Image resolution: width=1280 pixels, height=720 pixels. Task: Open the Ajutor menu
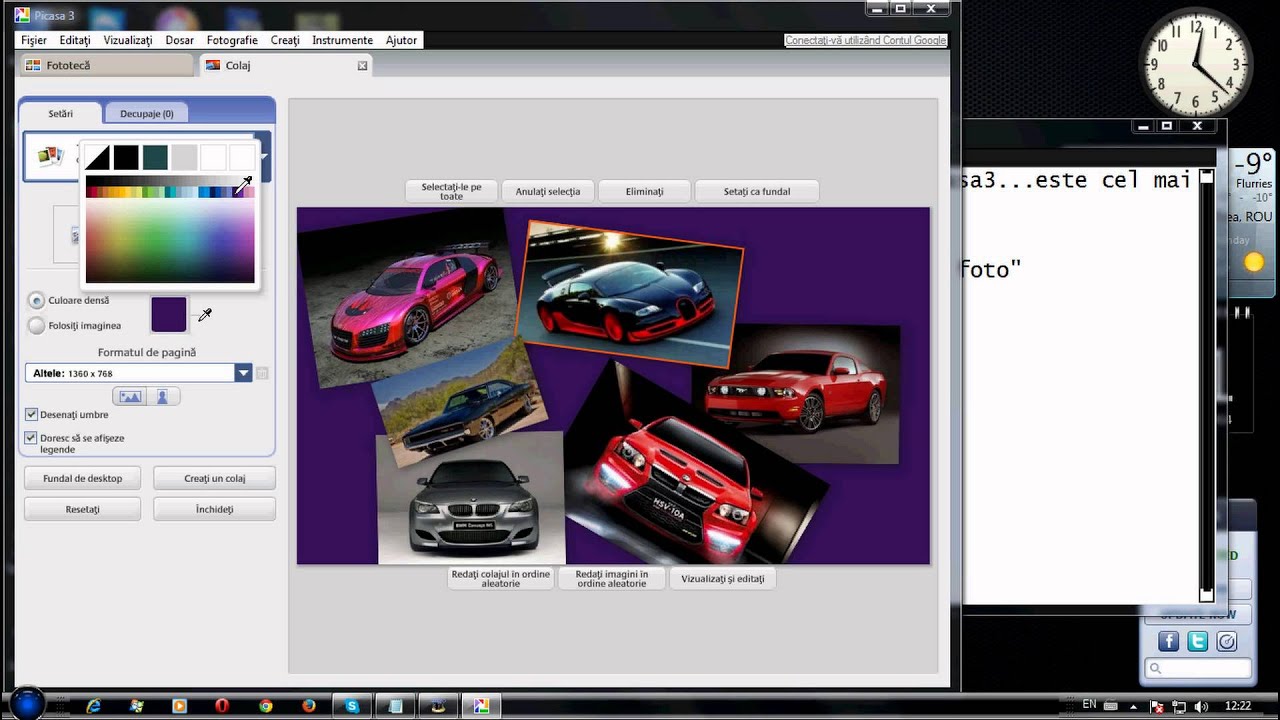point(402,40)
